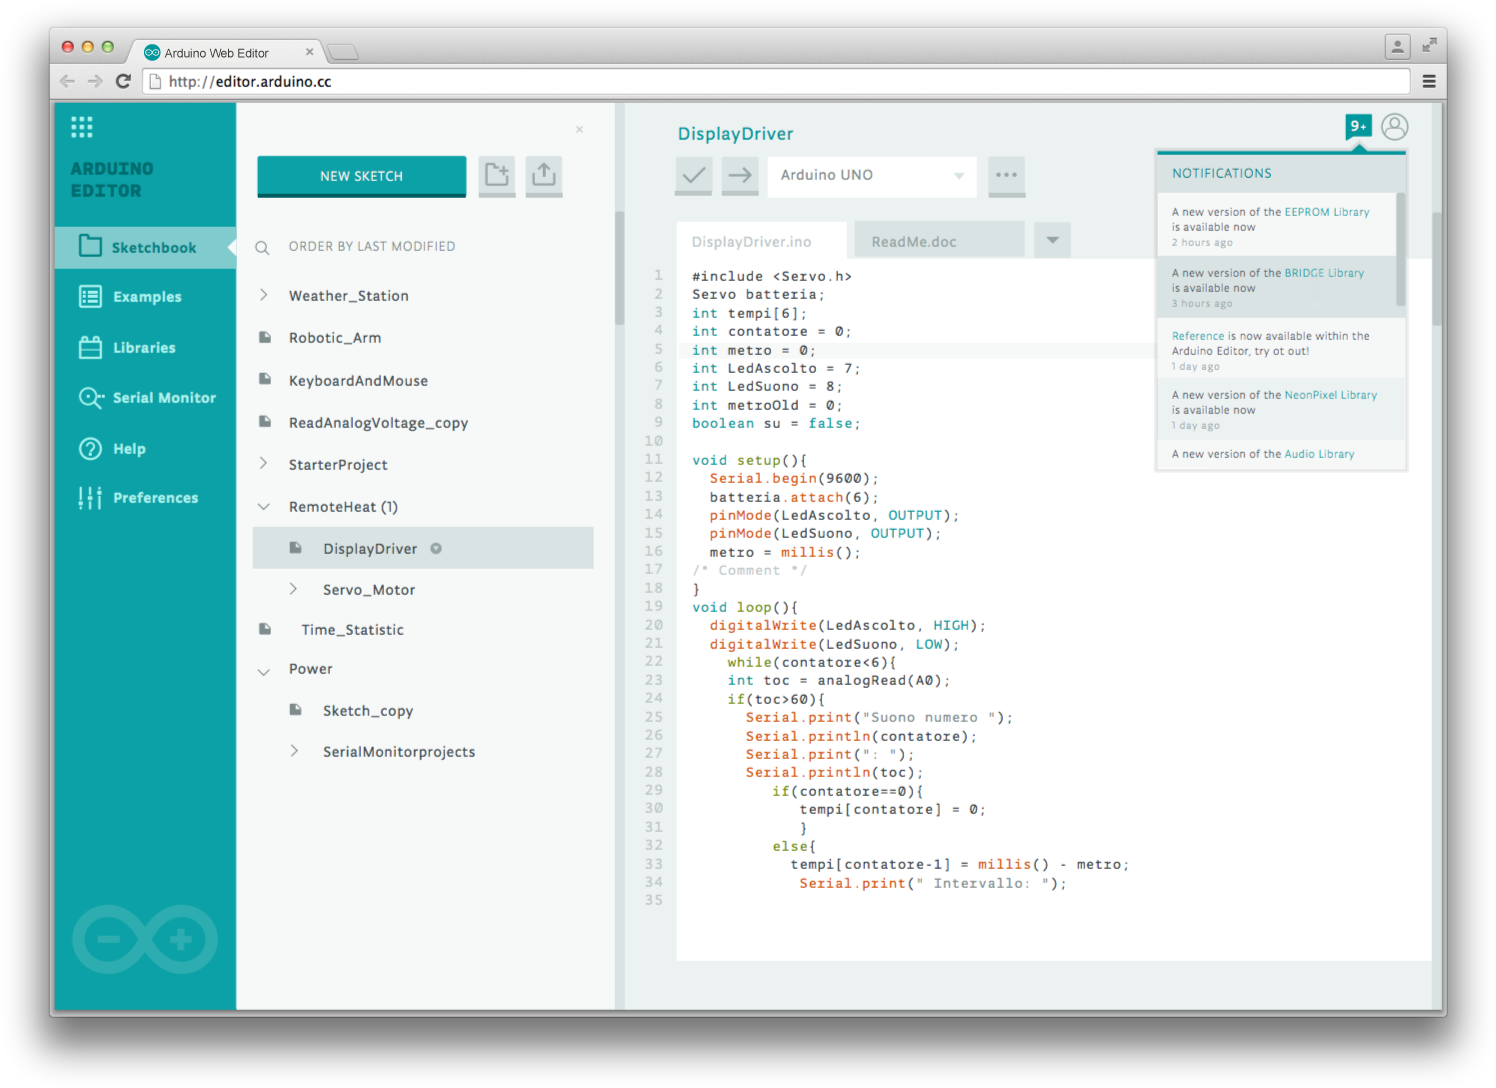Click the browser back arrow

67,81
